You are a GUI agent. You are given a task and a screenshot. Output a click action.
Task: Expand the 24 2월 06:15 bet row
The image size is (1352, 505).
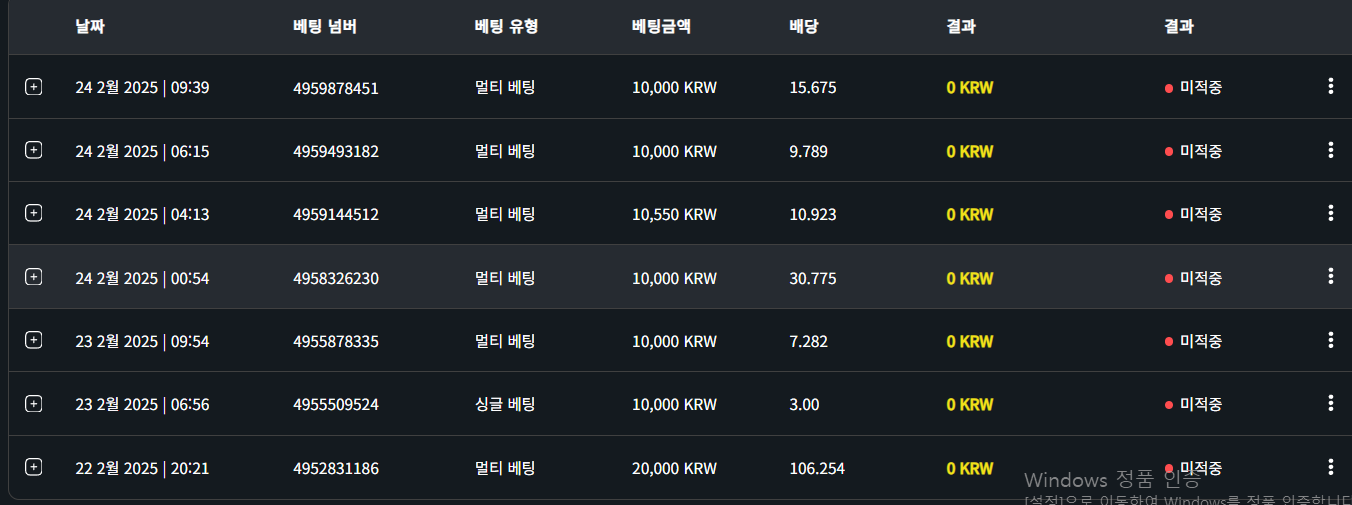tap(33, 150)
